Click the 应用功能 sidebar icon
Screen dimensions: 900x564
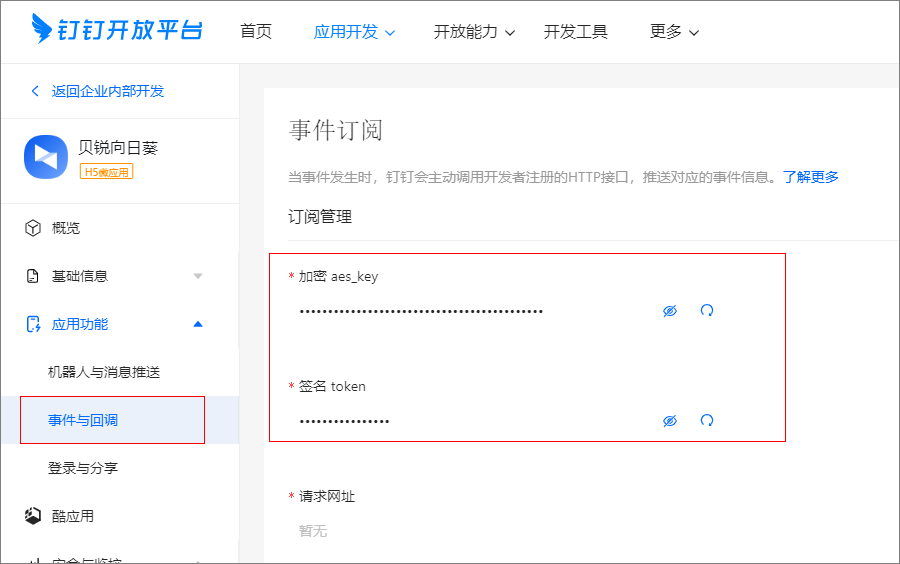click(33, 324)
